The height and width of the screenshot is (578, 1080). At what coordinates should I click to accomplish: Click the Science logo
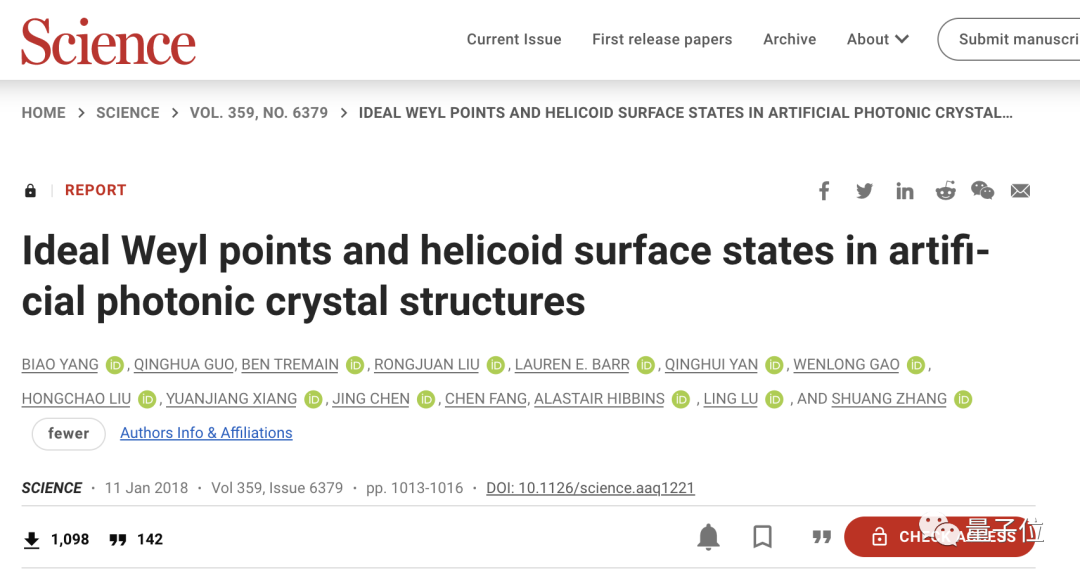click(x=108, y=42)
